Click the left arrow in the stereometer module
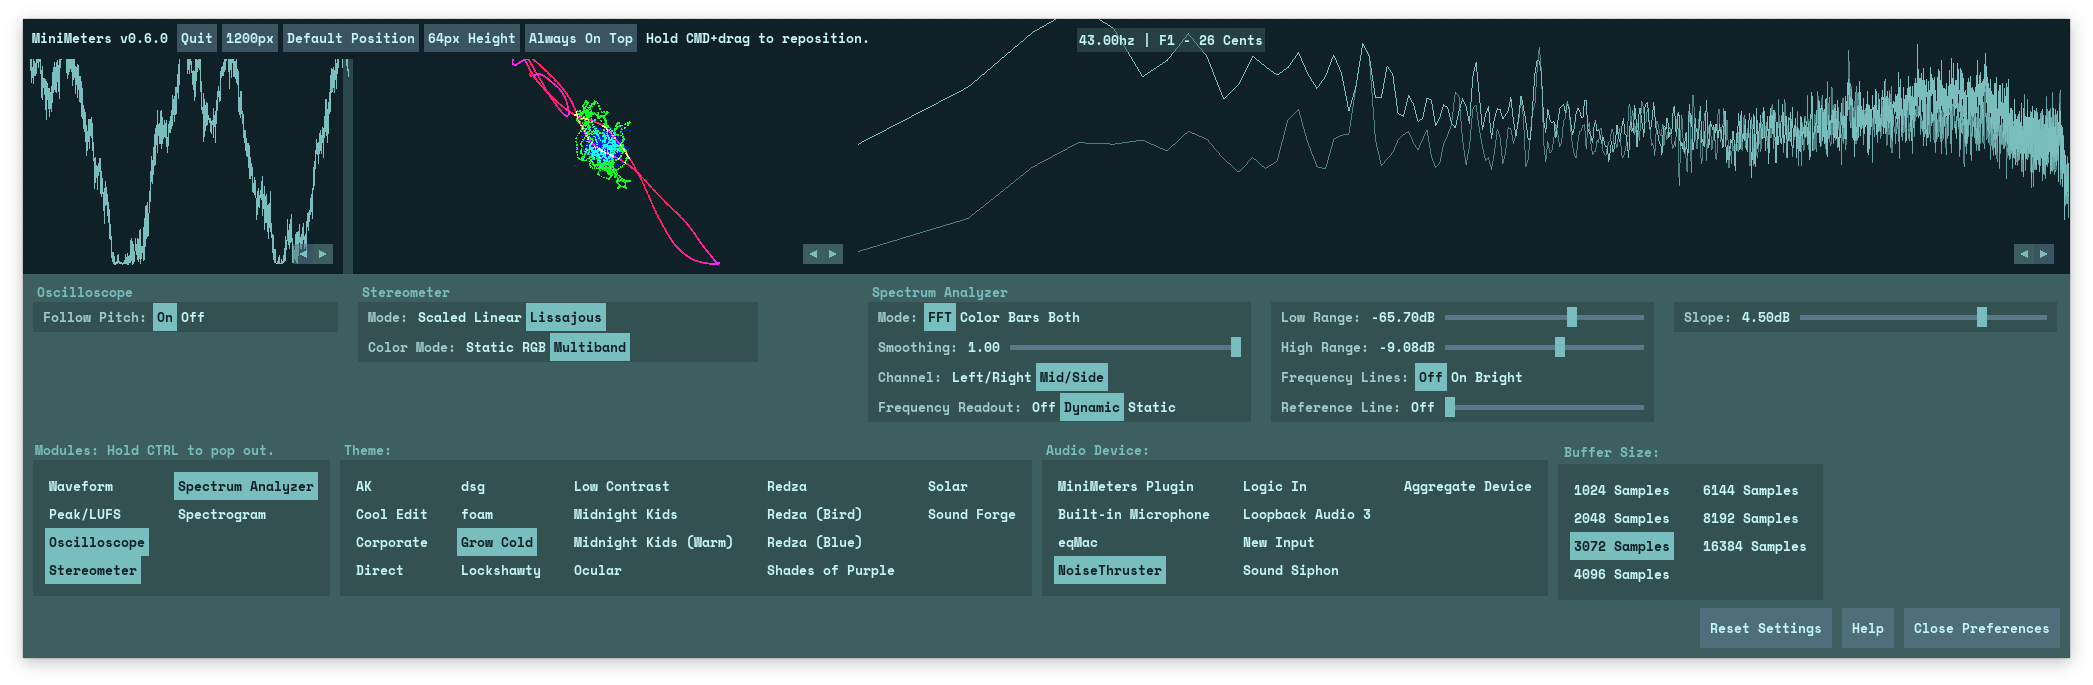2093x685 pixels. click(813, 254)
